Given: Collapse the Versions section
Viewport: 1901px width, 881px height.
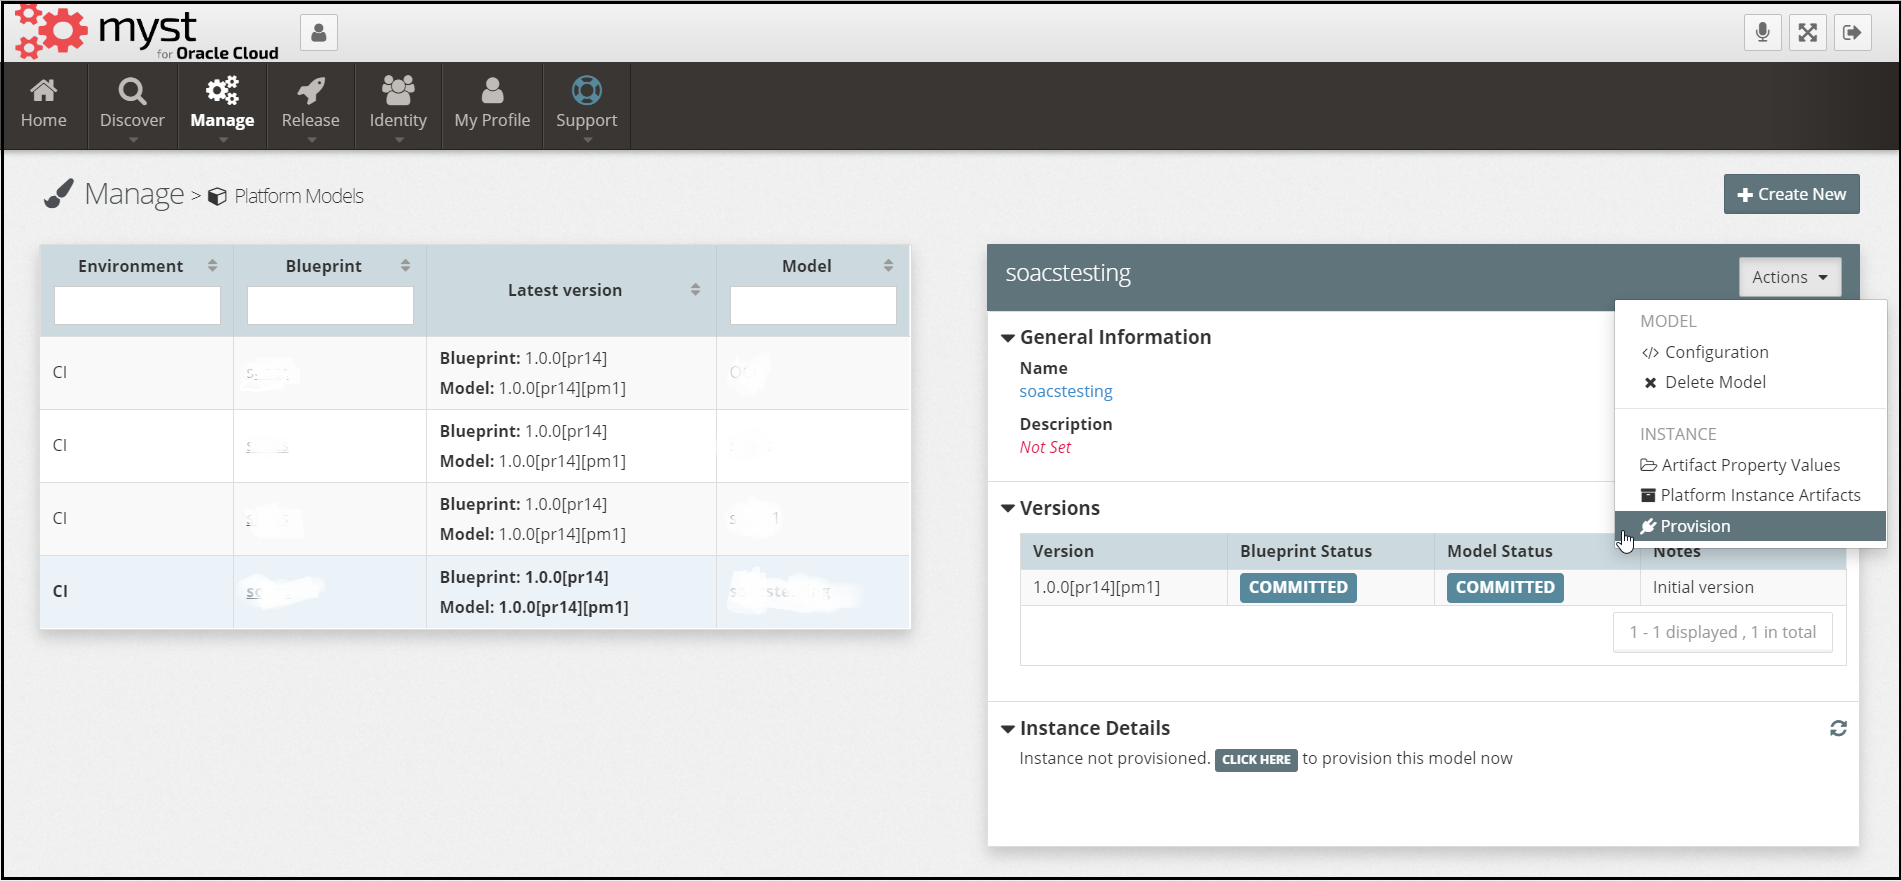Looking at the screenshot, I should pyautogui.click(x=1008, y=509).
